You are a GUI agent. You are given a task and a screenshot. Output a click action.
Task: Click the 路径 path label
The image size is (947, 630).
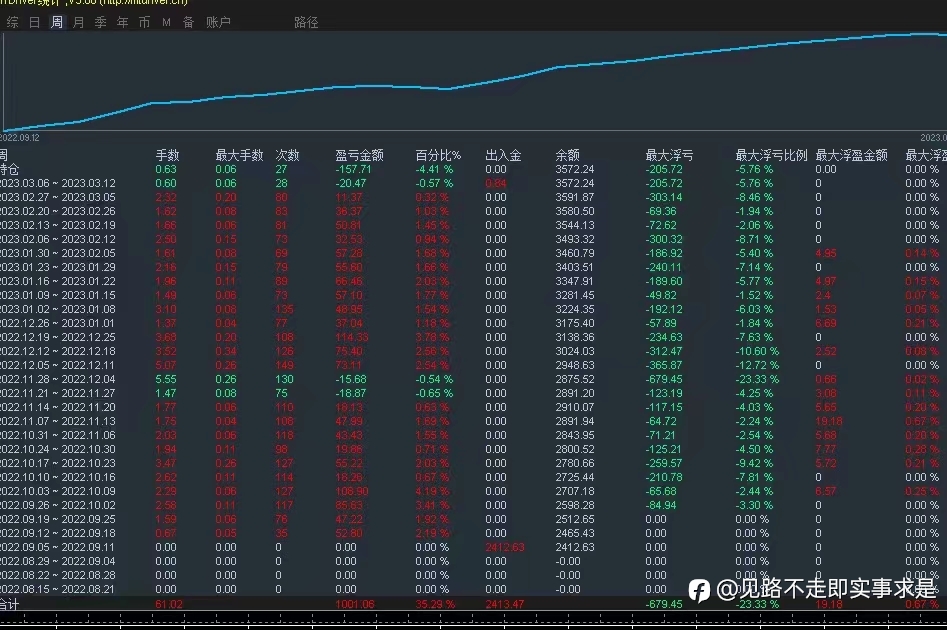point(306,22)
